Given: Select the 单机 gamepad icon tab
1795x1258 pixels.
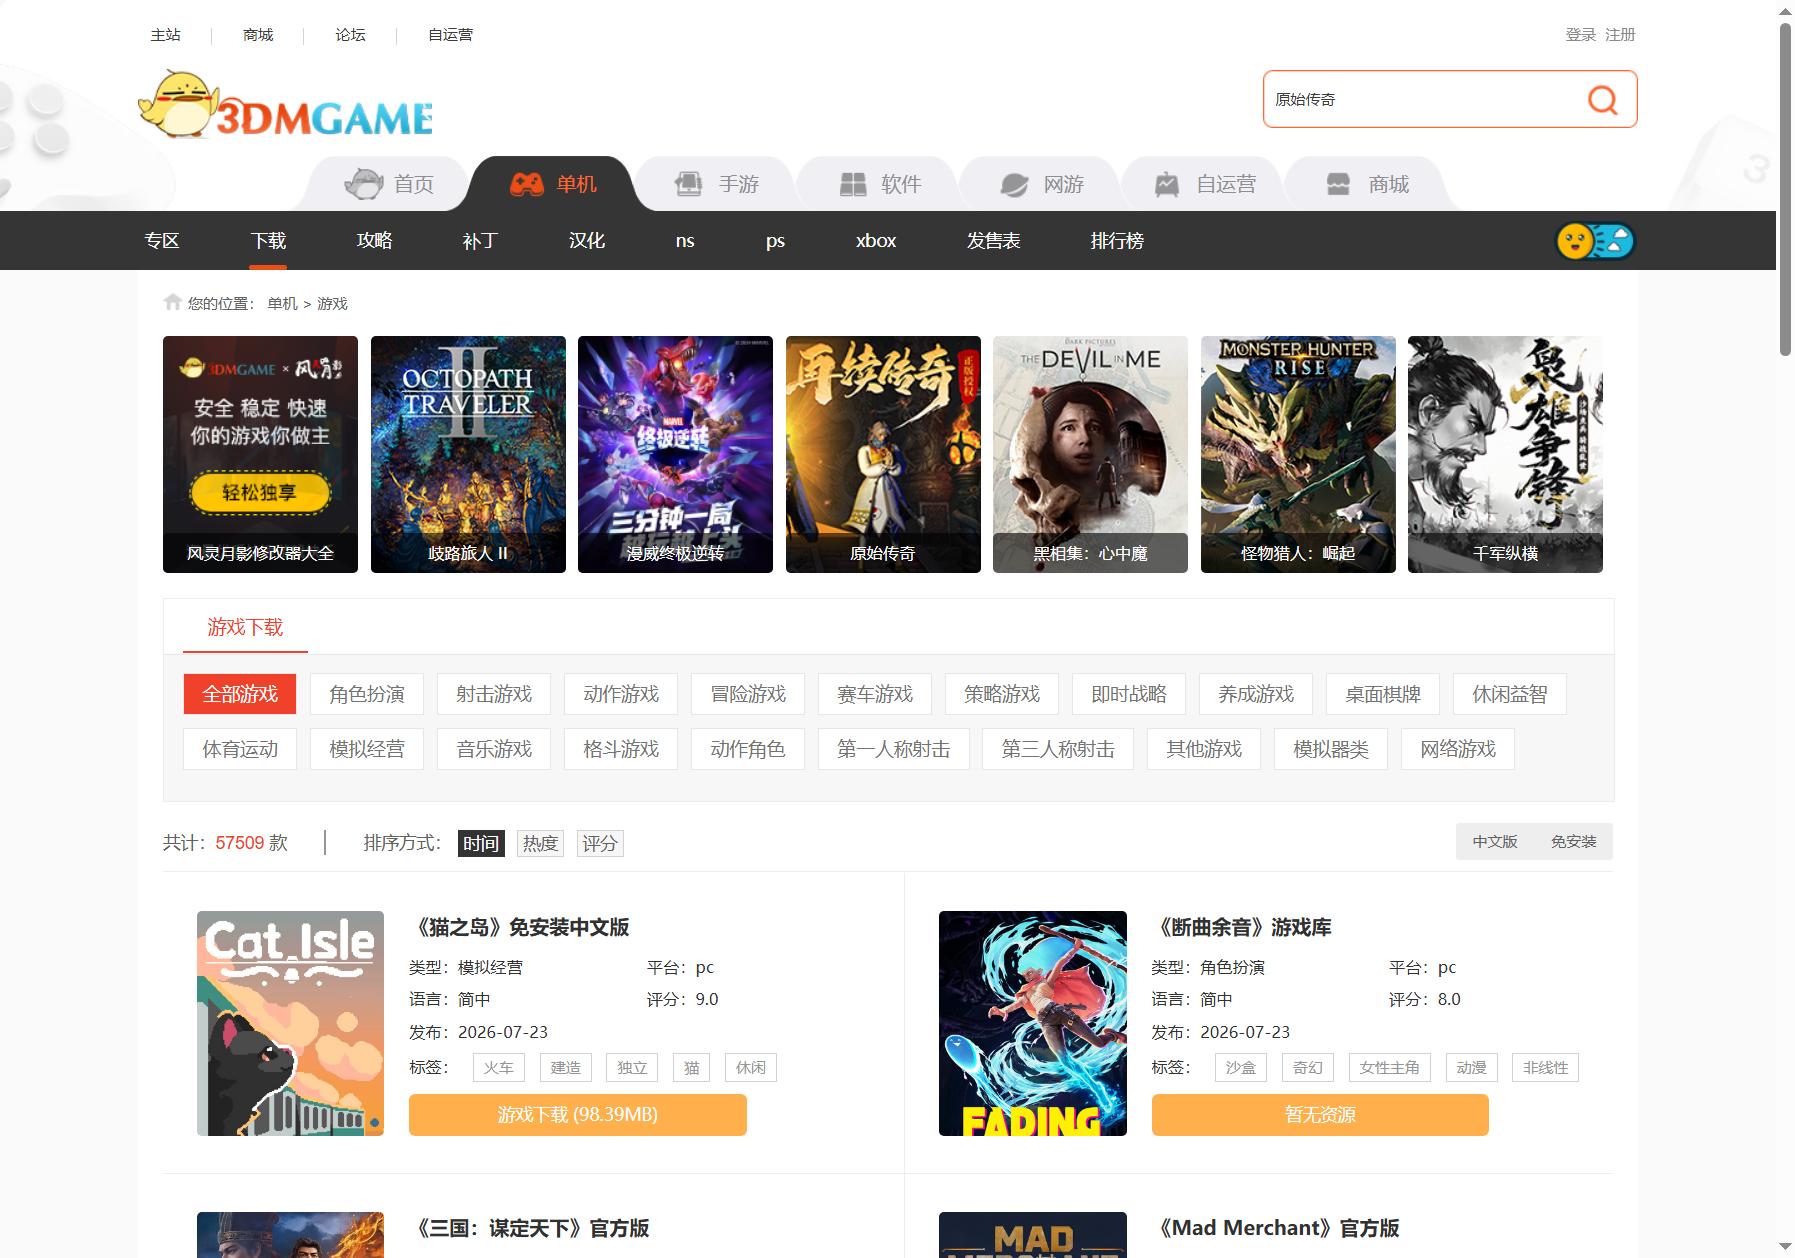Looking at the screenshot, I should tap(526, 184).
